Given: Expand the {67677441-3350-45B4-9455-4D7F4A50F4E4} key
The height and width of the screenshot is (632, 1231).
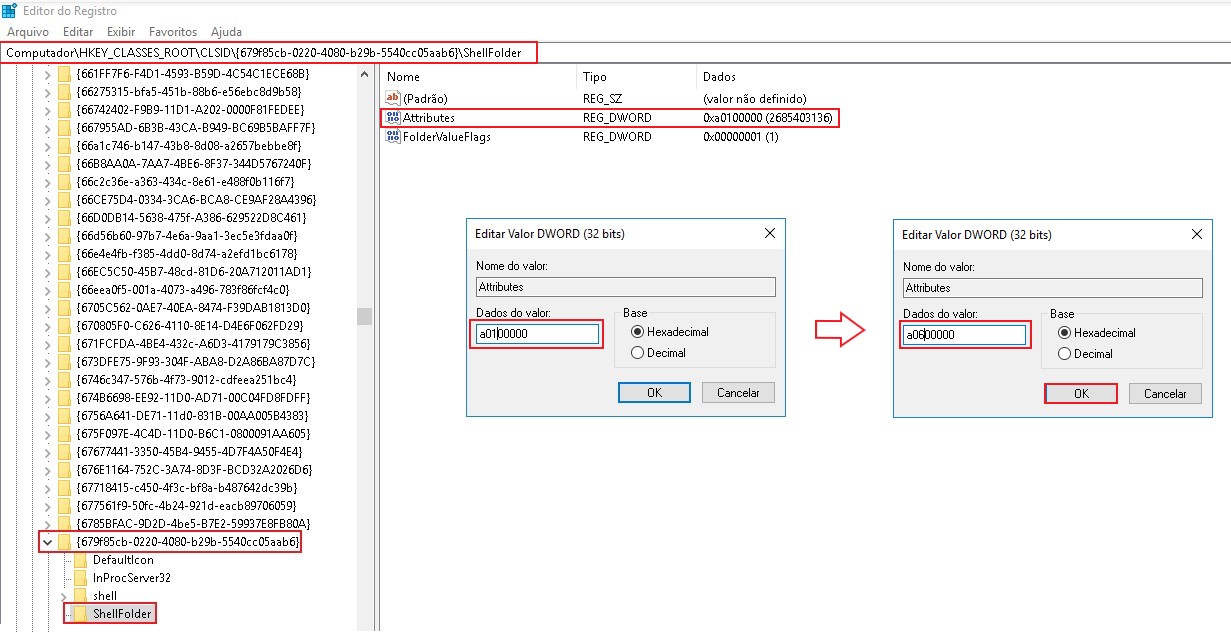Looking at the screenshot, I should (x=47, y=452).
